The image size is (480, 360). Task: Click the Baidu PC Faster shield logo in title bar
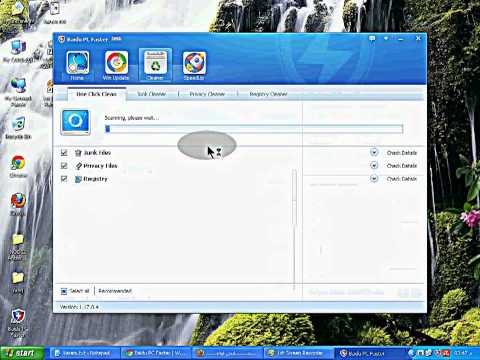pyautogui.click(x=61, y=39)
